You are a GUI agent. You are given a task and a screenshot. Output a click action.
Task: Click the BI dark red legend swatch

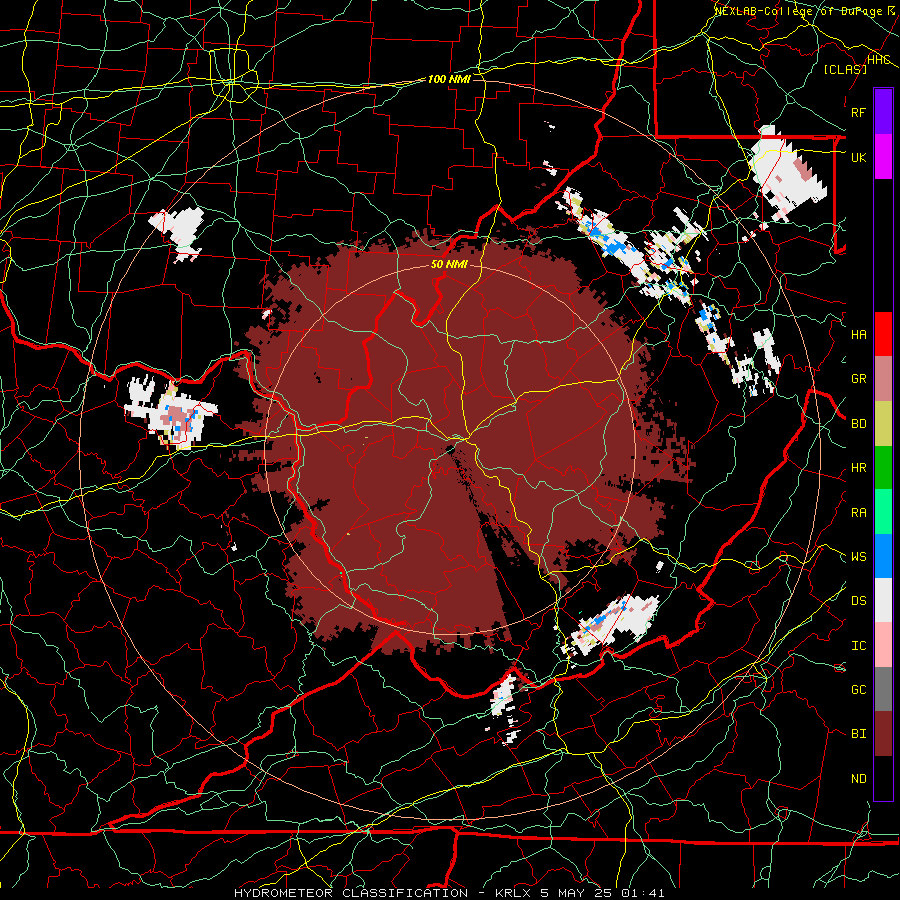883,734
